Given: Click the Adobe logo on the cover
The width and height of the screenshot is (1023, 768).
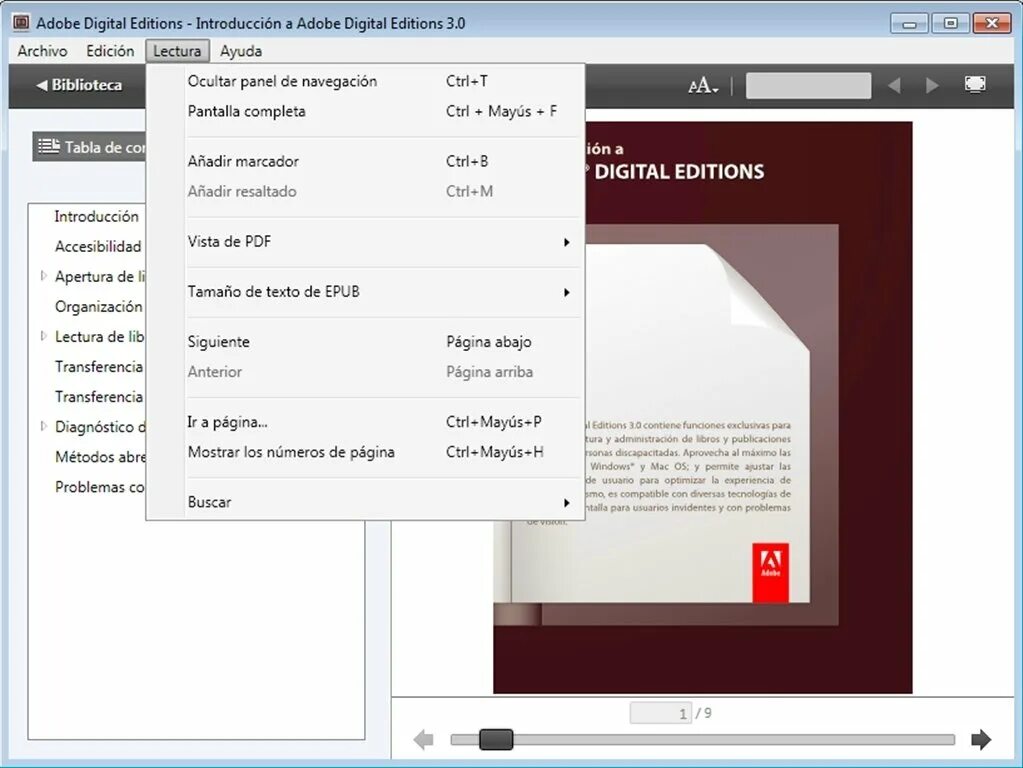Looking at the screenshot, I should [771, 572].
